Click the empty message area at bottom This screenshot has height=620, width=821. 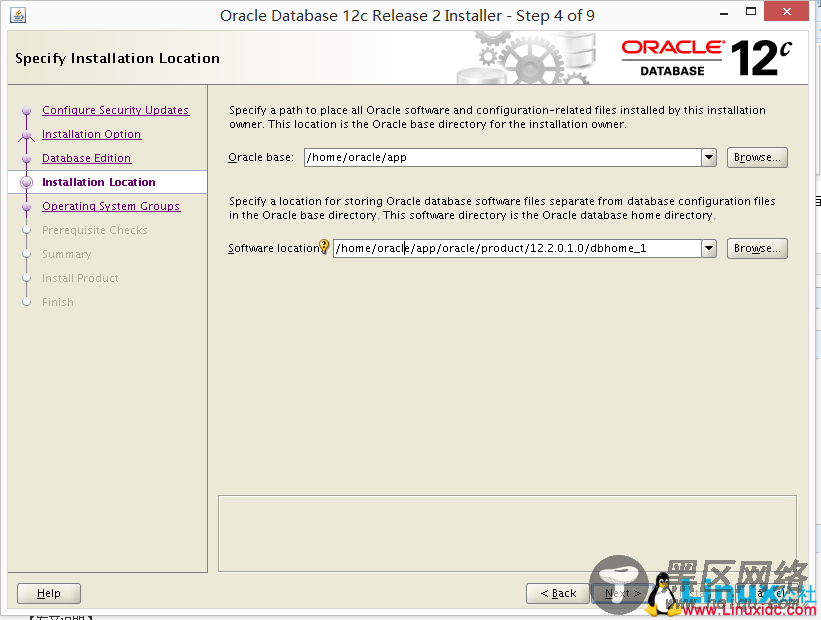507,533
